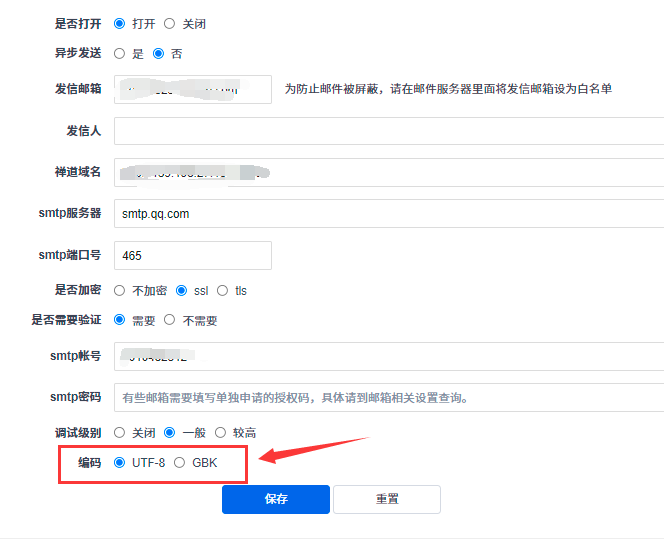Select GBK encoding
Image resolution: width=664 pixels, height=550 pixels.
coord(180,463)
